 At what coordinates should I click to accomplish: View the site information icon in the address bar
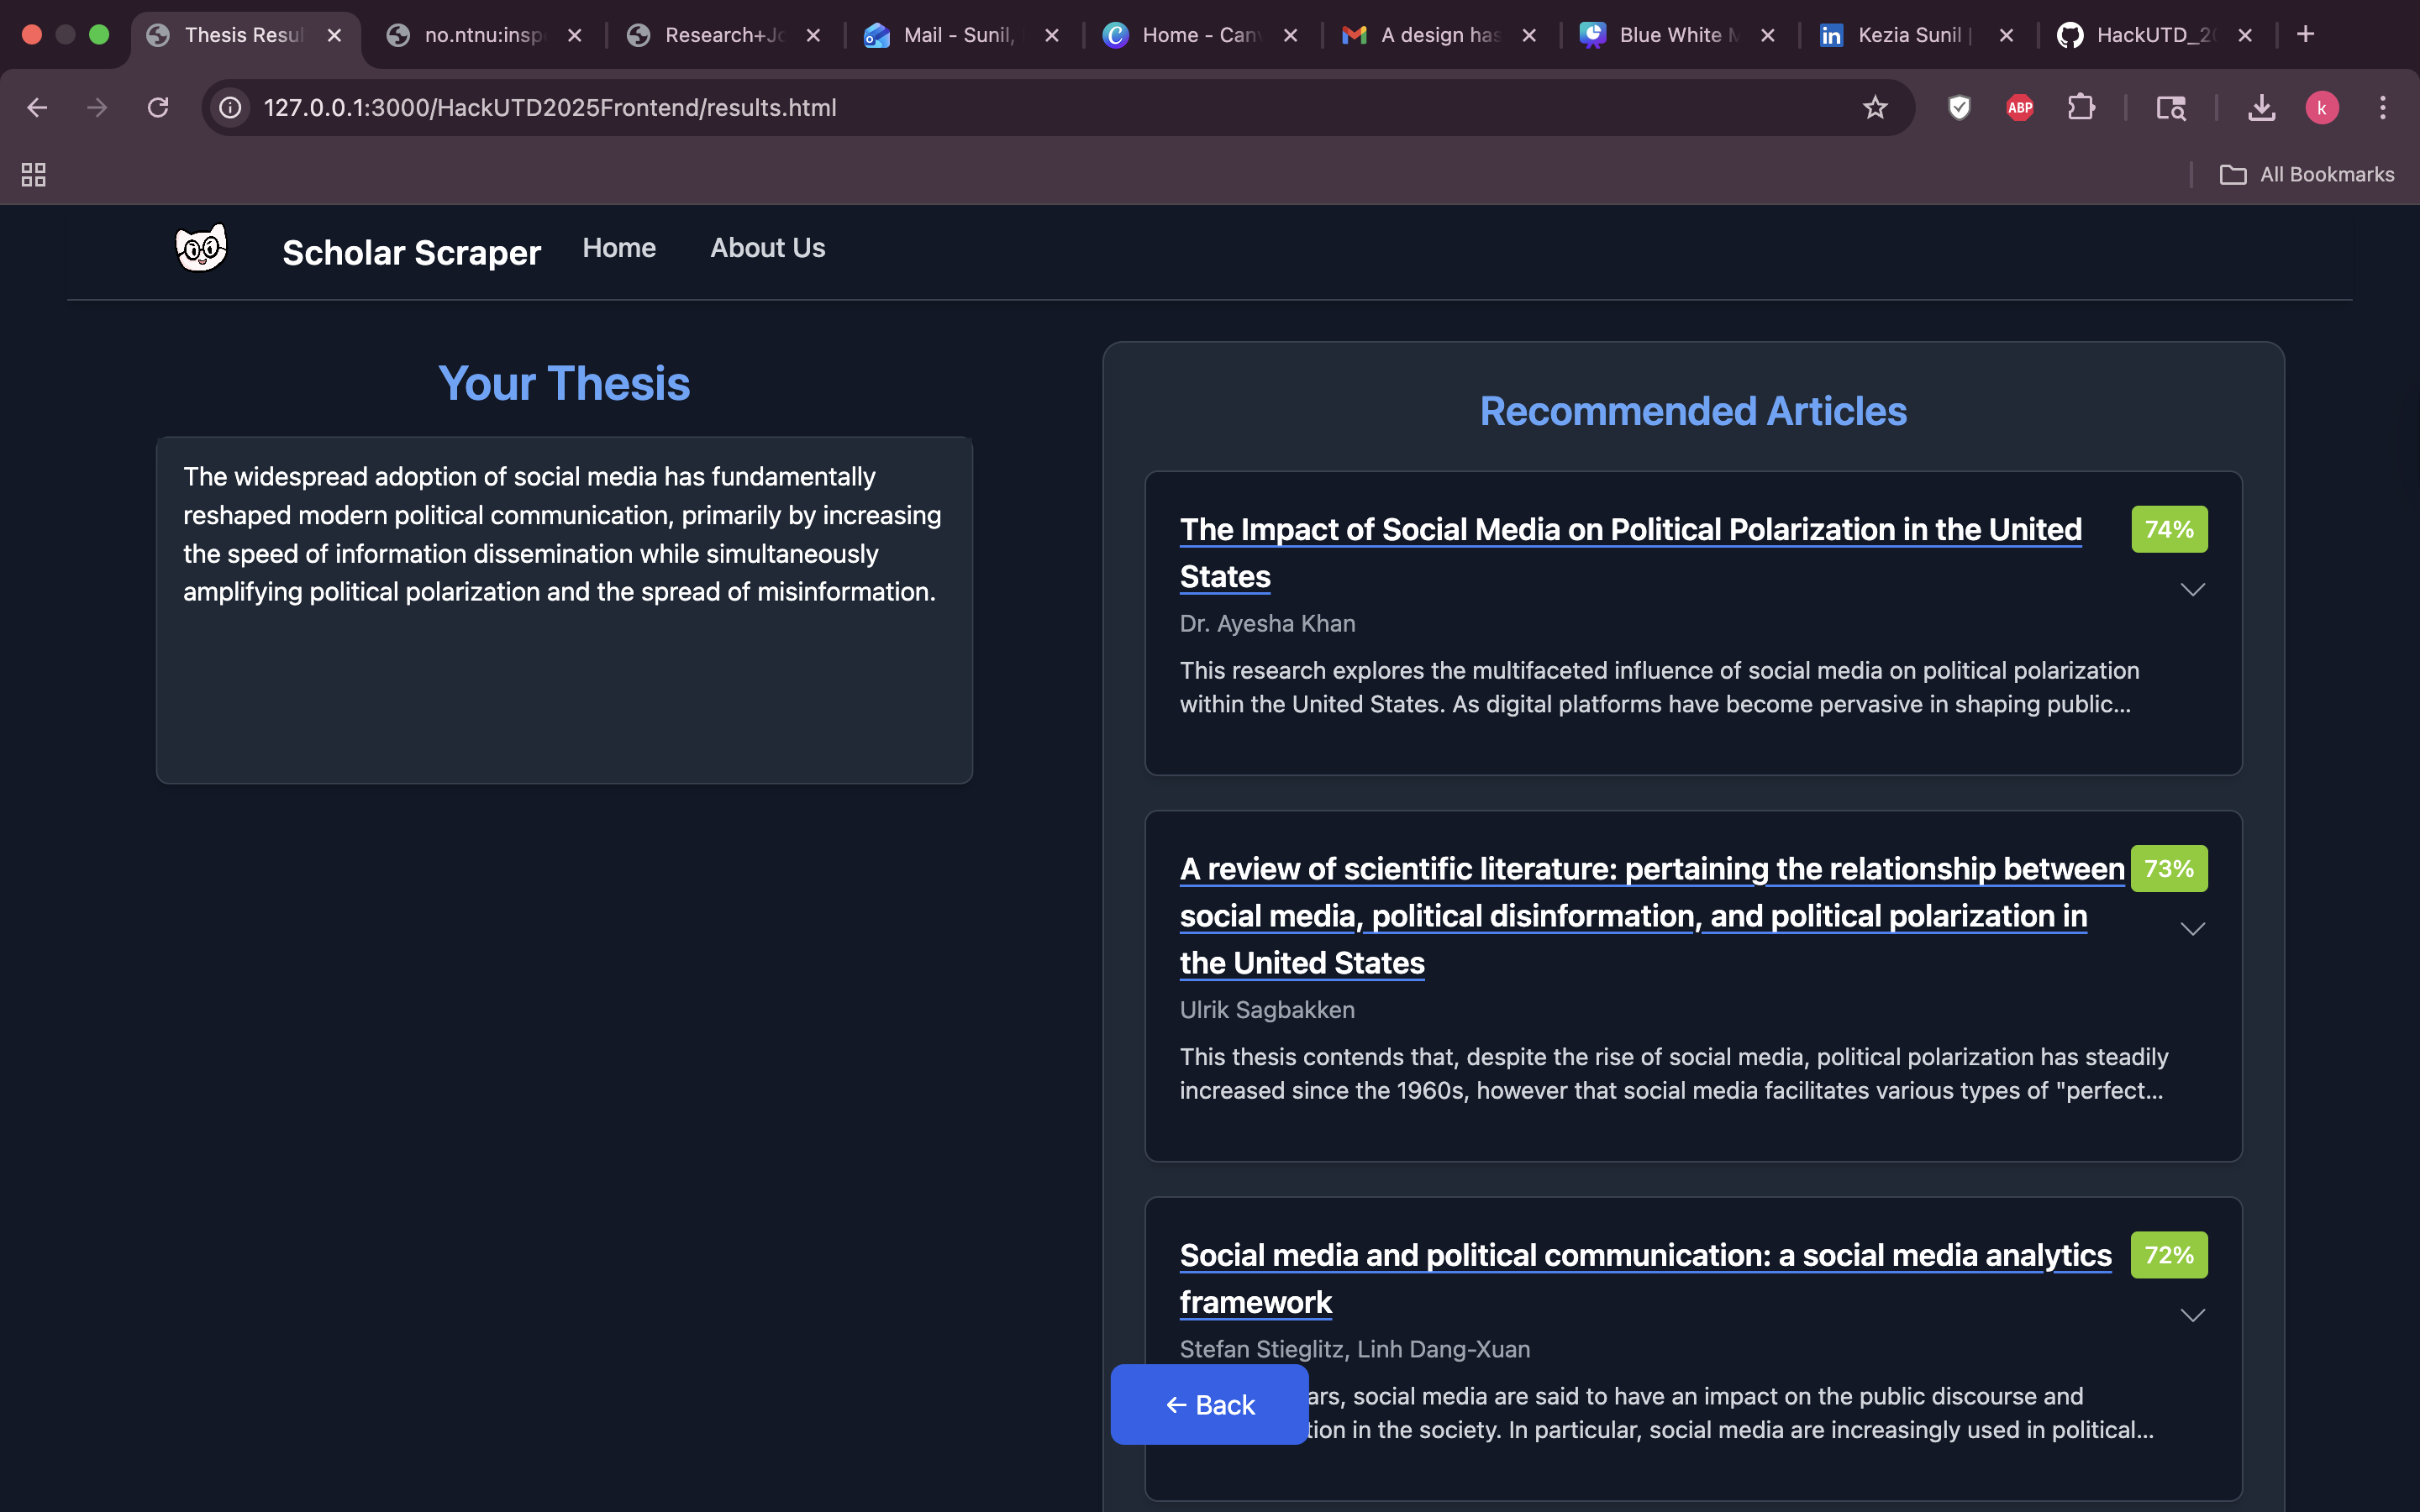(231, 107)
